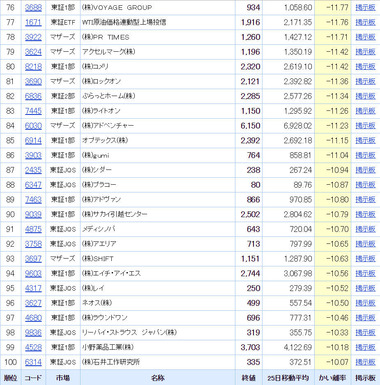Screen dimensions: 380x385
Task: Open stock code 3624 link
Action: (33, 52)
